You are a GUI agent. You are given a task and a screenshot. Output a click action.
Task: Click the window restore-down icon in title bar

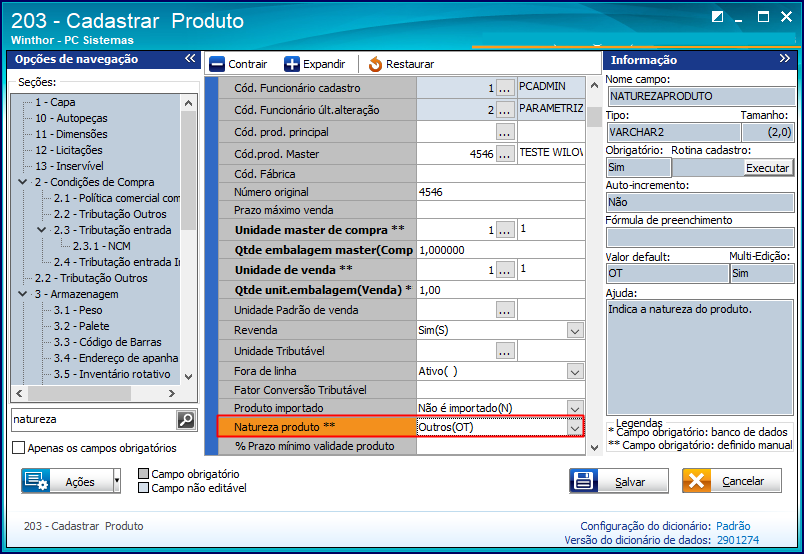click(x=717, y=17)
